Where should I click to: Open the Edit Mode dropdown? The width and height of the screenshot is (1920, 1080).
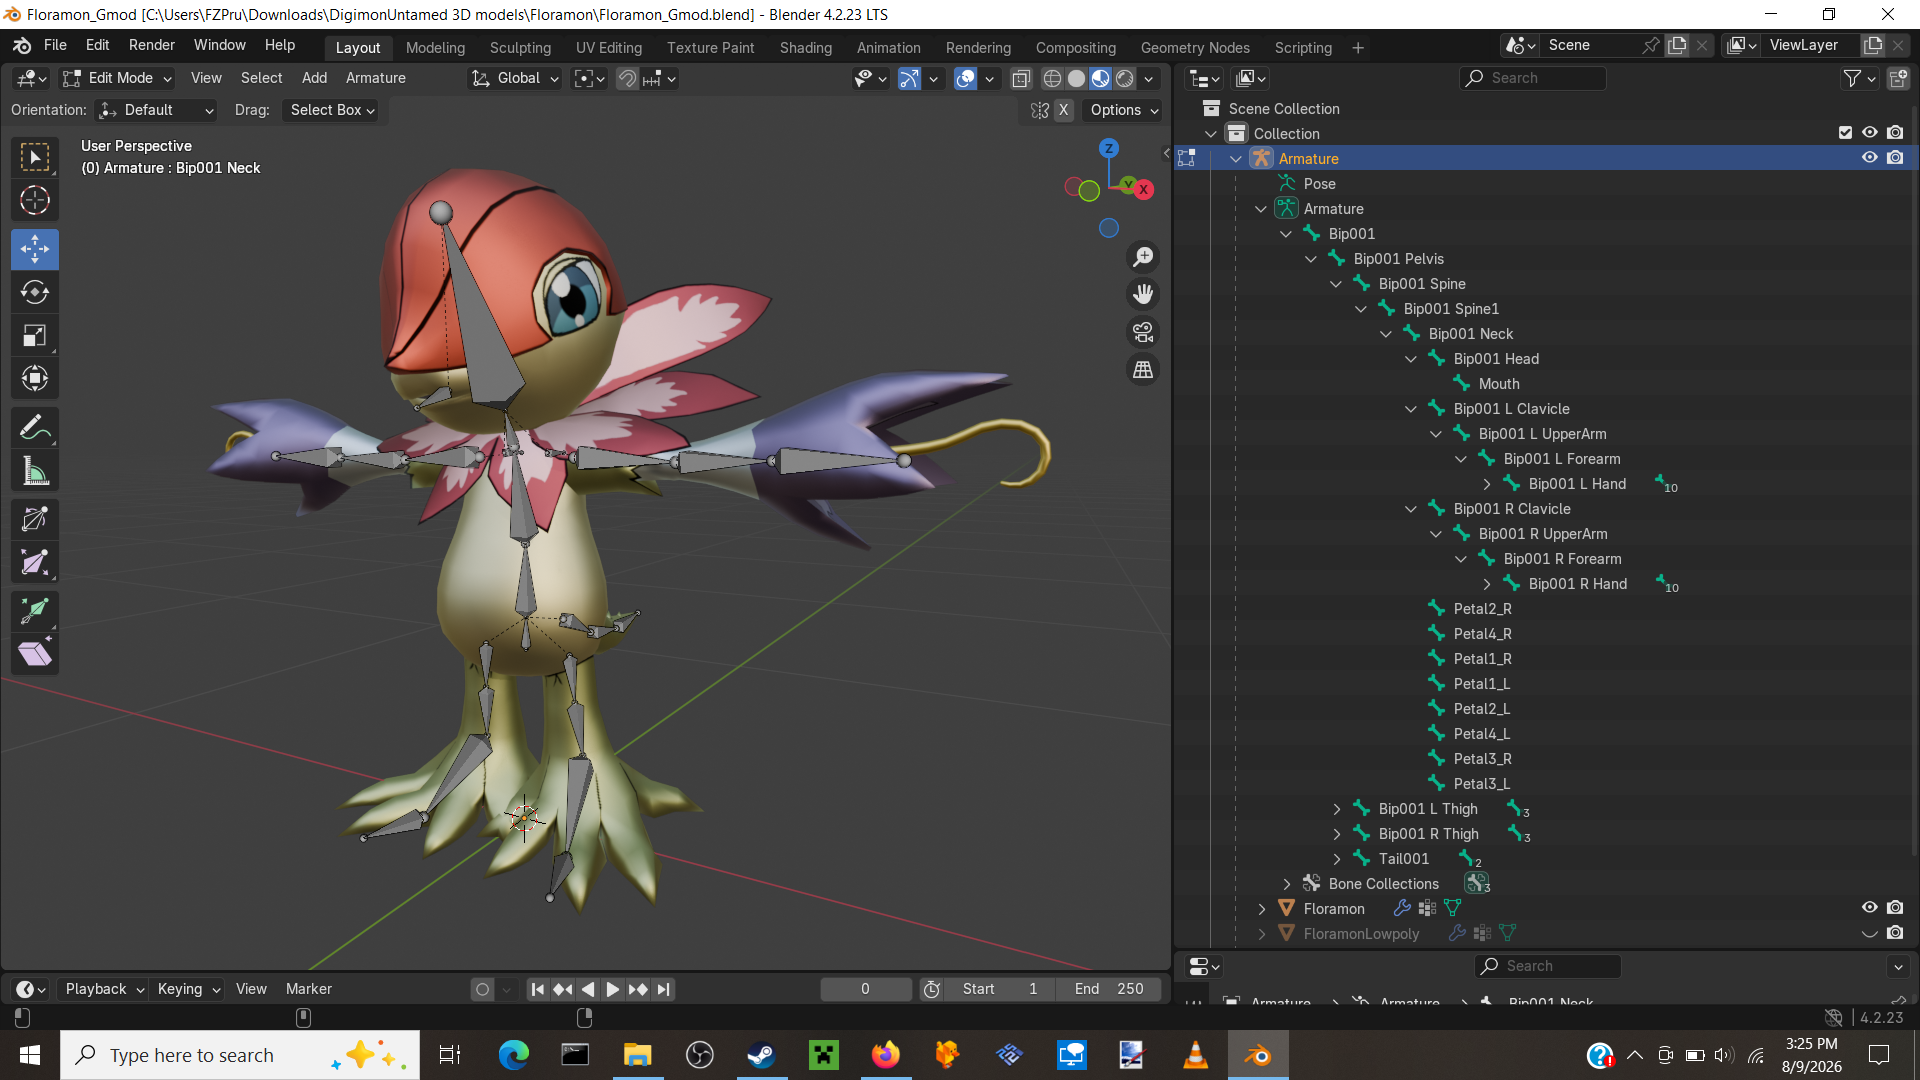pyautogui.click(x=118, y=78)
